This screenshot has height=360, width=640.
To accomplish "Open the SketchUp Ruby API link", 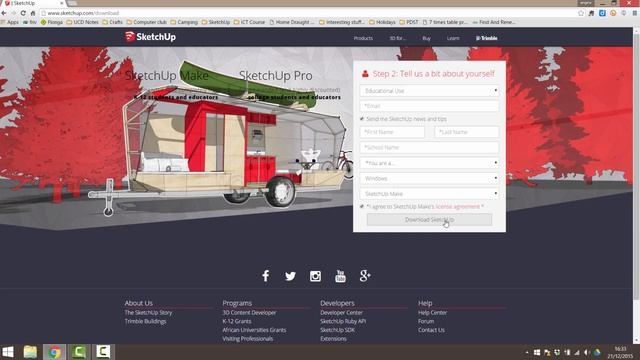I will [x=343, y=321].
